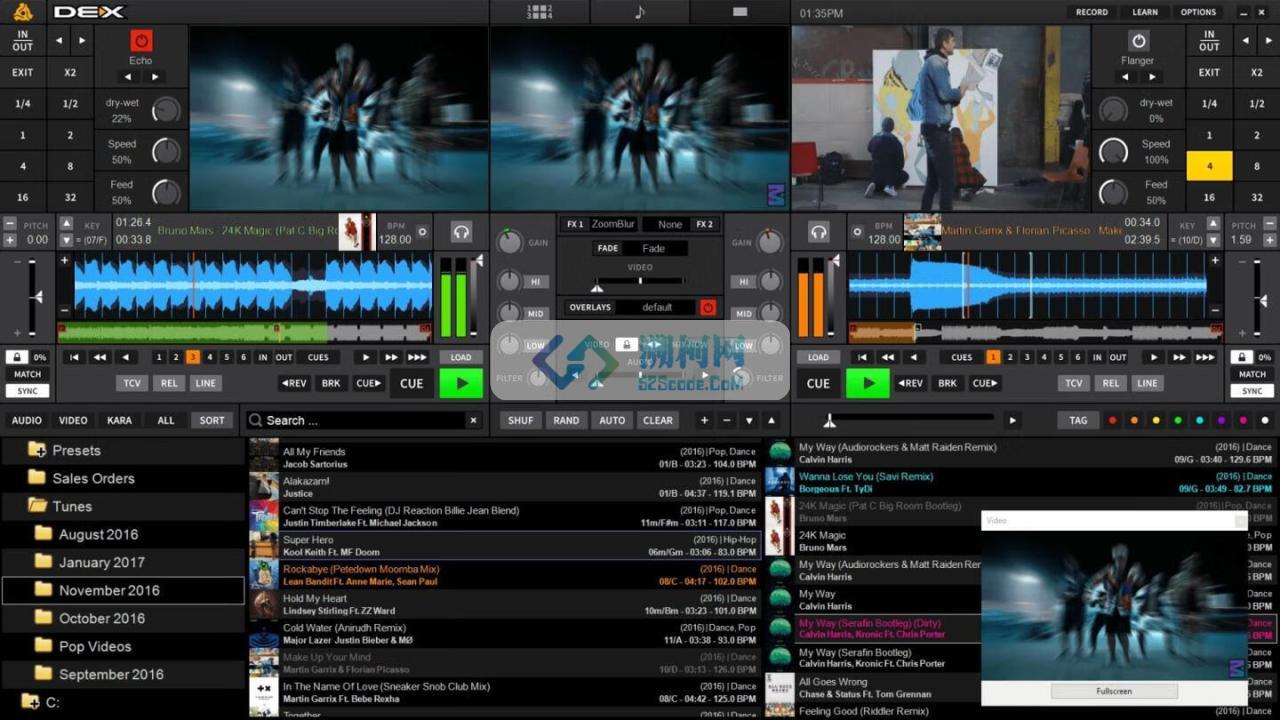The width and height of the screenshot is (1280, 720).
Task: Expand the Presets folder
Action: 37,450
